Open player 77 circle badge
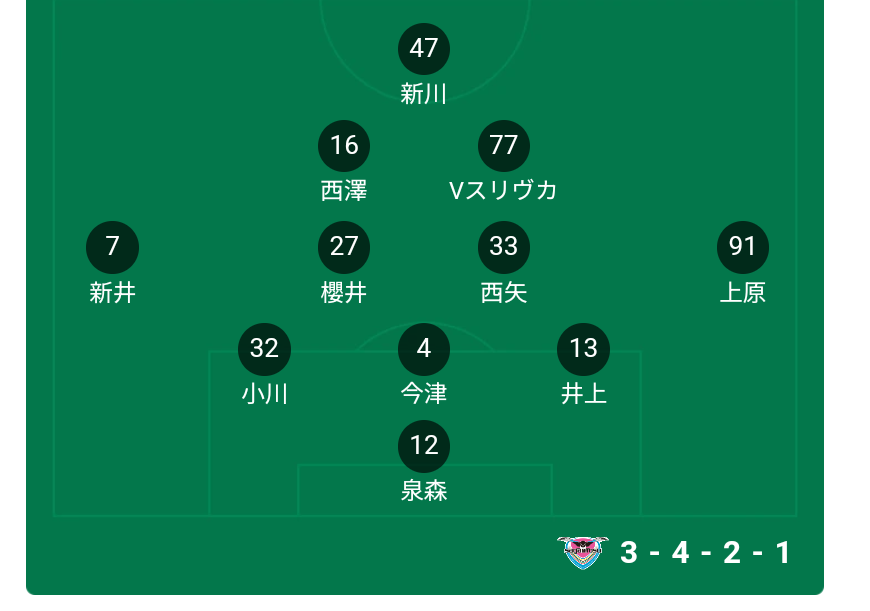 [504, 146]
